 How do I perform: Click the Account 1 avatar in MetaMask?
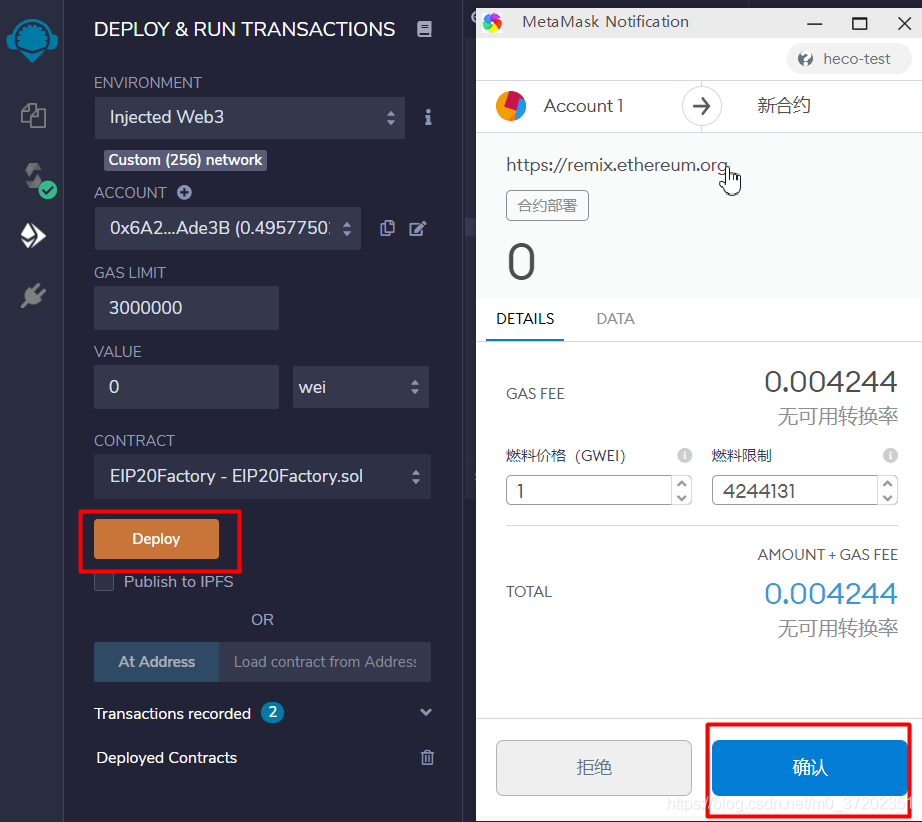511,106
